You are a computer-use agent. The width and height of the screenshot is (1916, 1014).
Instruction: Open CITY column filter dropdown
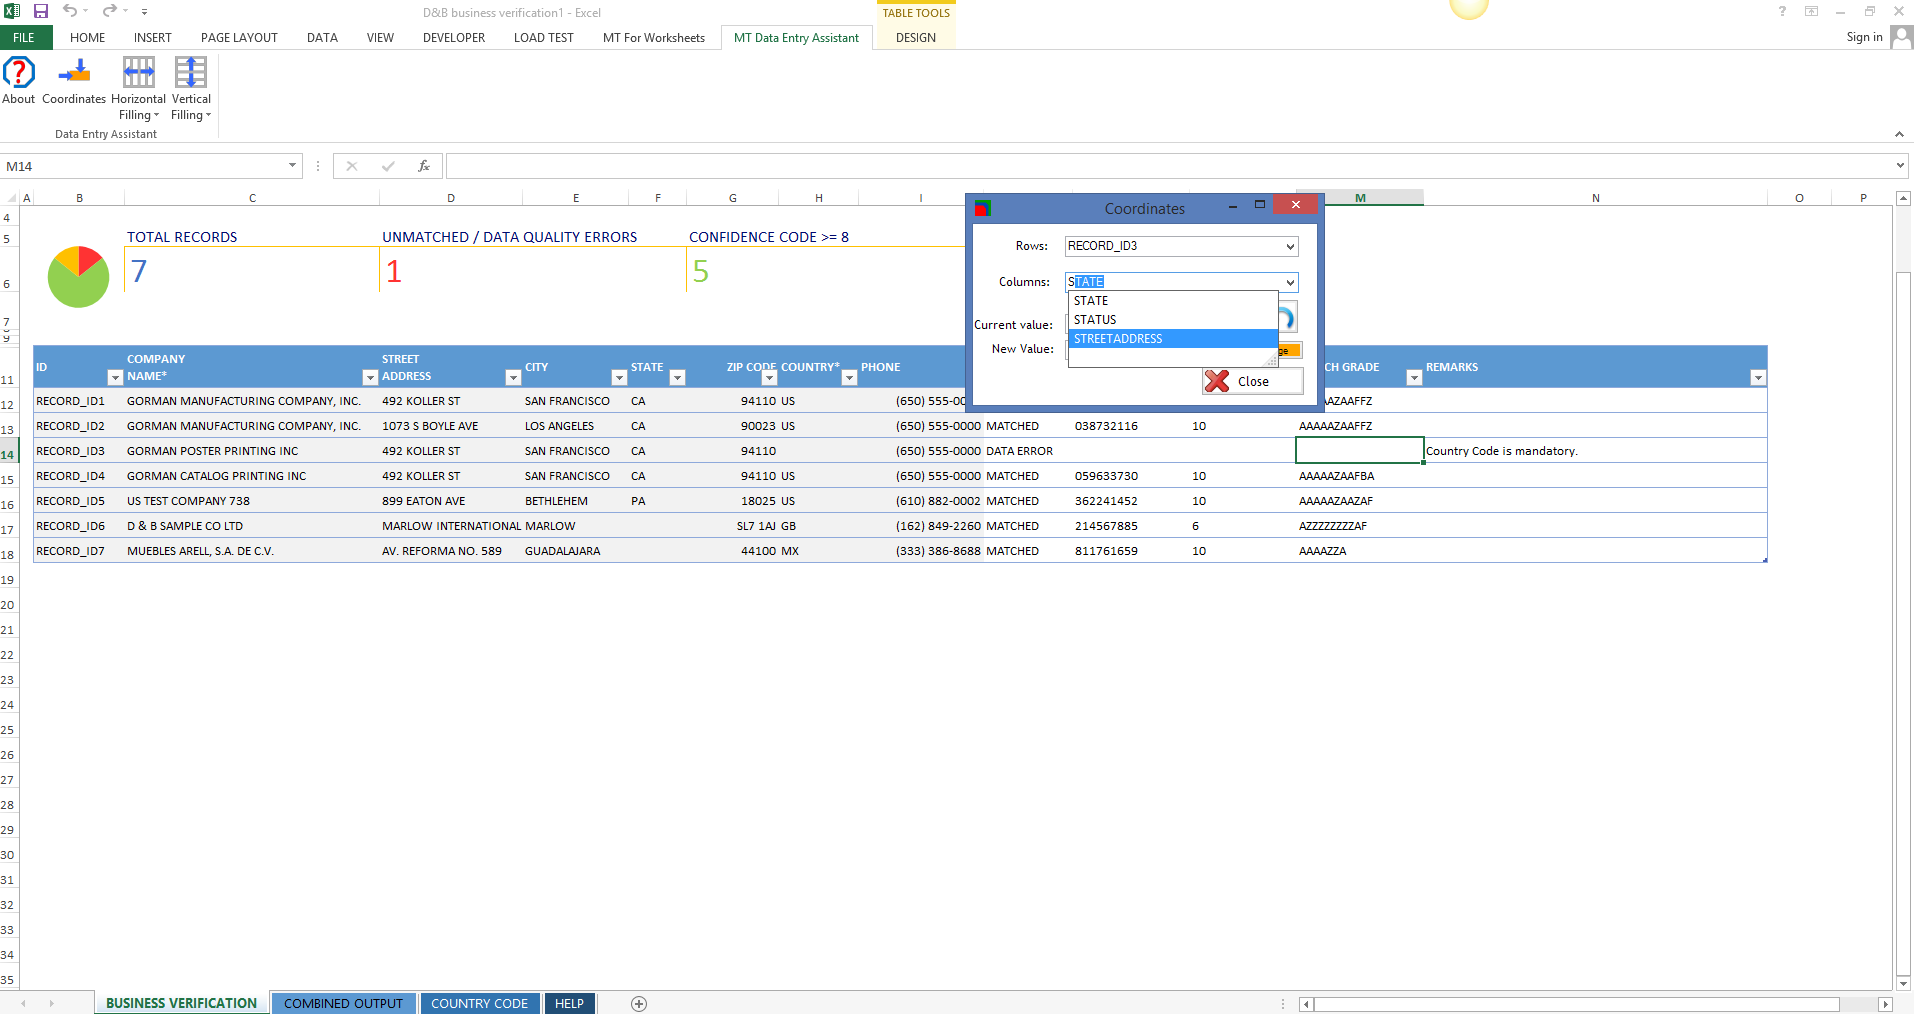click(619, 378)
